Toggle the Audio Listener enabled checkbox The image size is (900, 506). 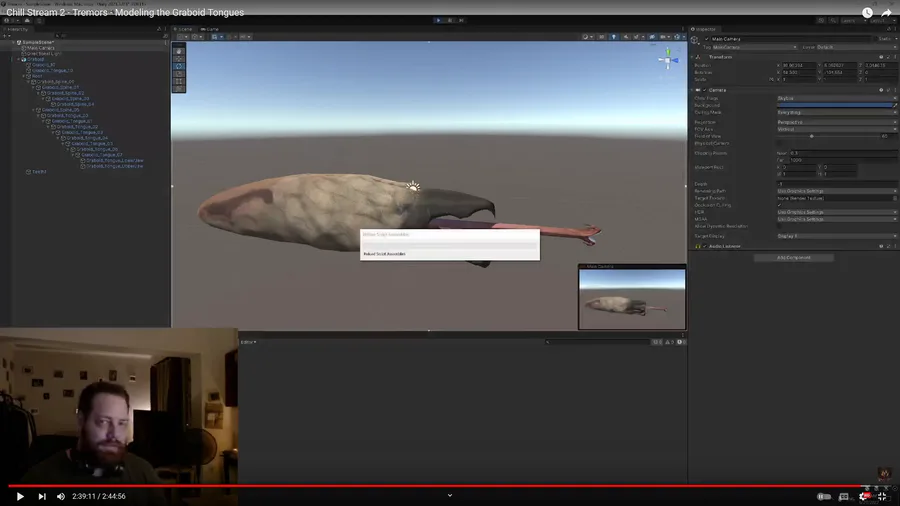coord(705,246)
